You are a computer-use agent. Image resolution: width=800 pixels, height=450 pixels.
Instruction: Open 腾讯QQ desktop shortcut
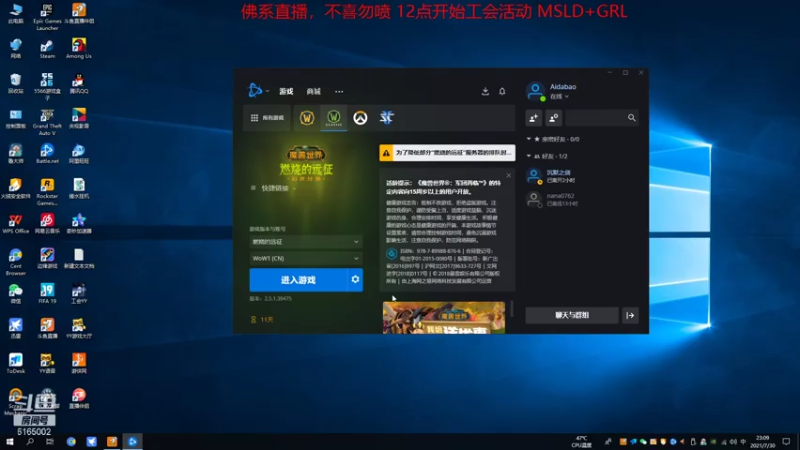point(79,84)
